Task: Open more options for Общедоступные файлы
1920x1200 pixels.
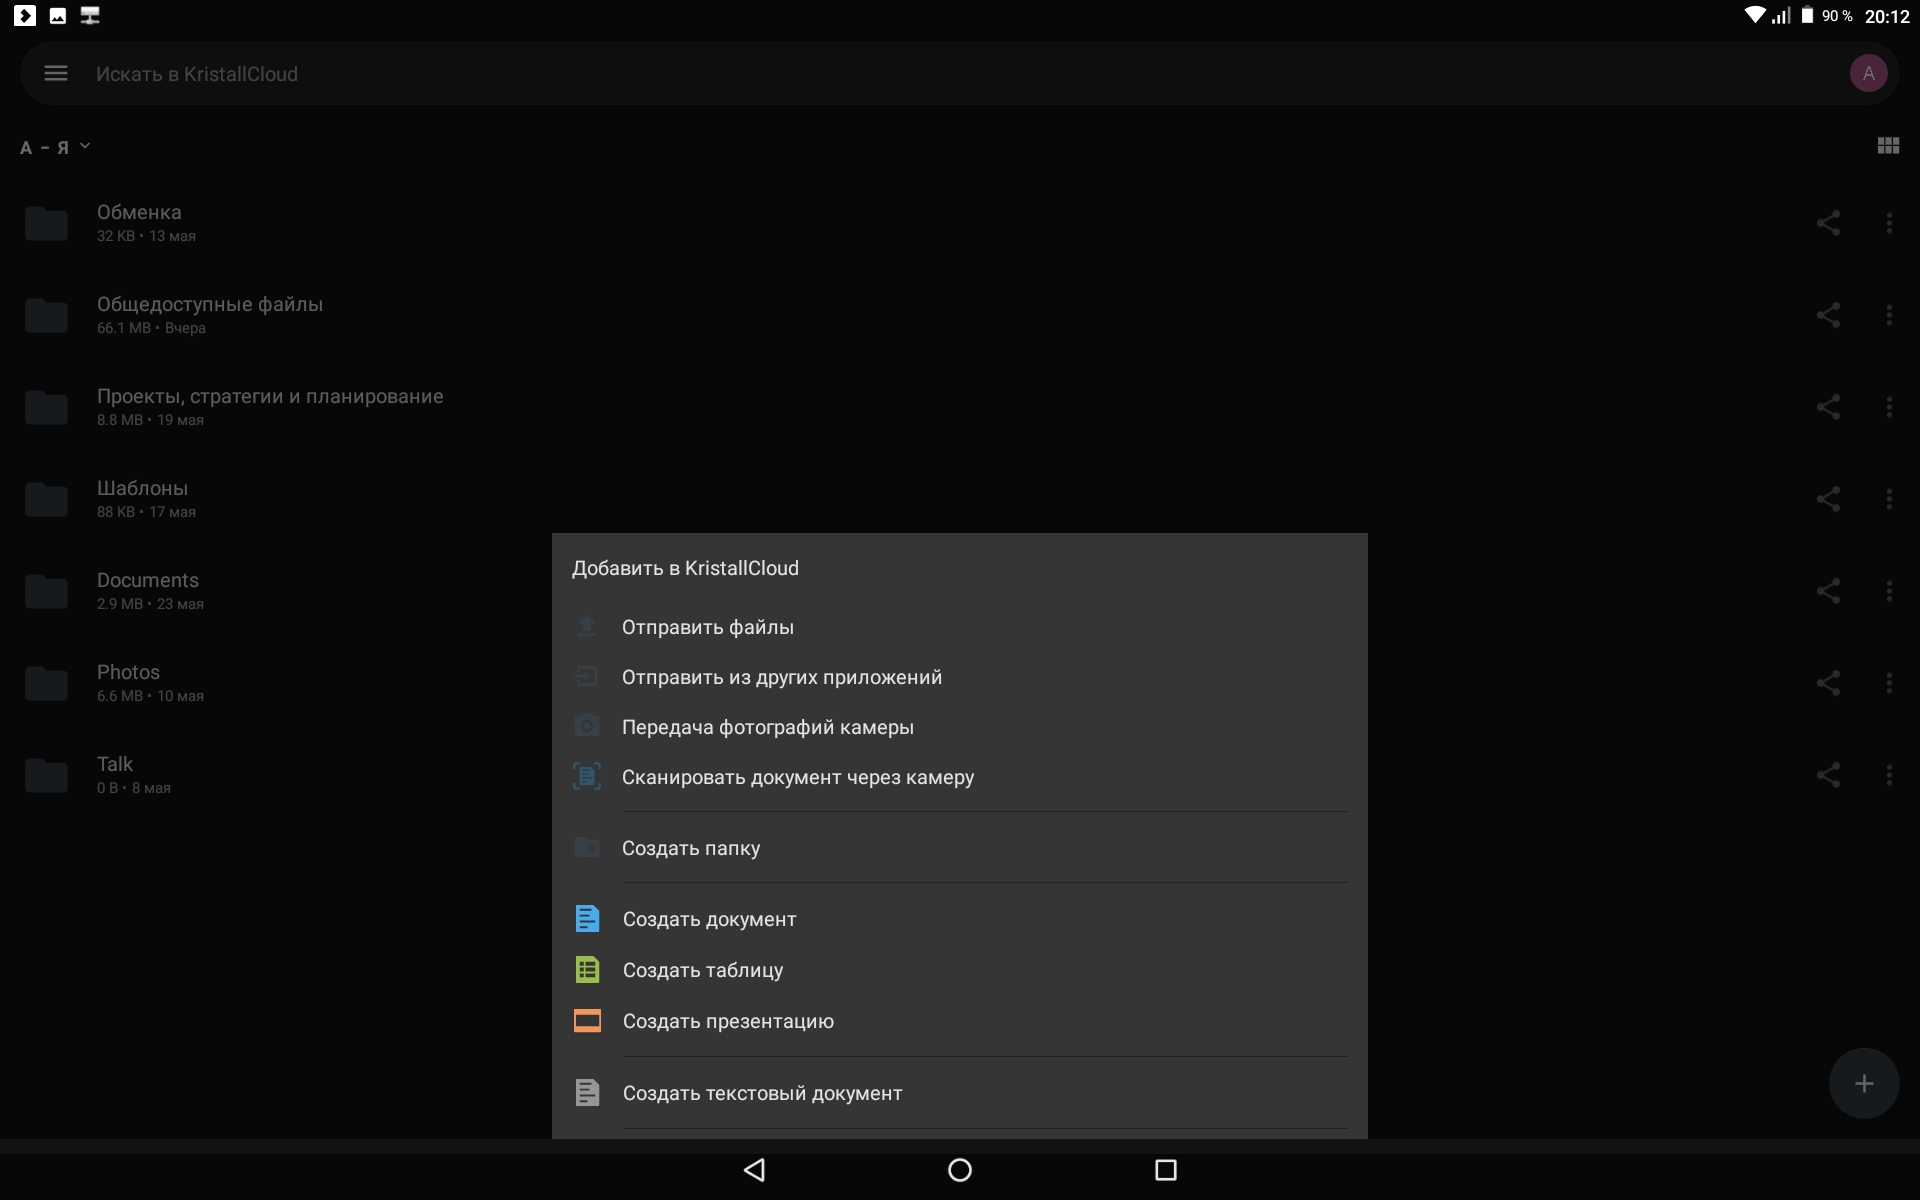Action: 1889,315
